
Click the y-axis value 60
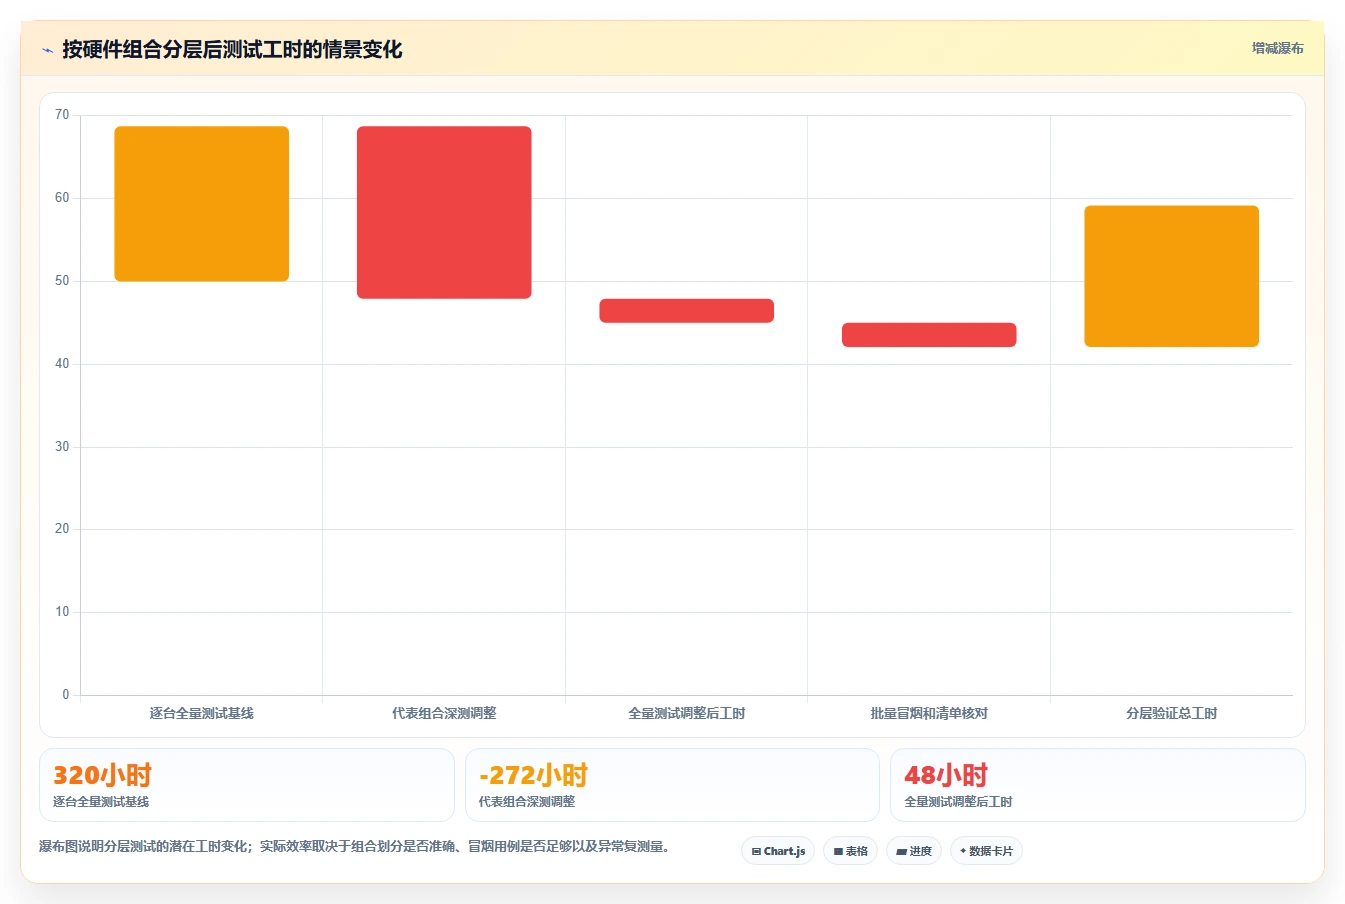(62, 198)
